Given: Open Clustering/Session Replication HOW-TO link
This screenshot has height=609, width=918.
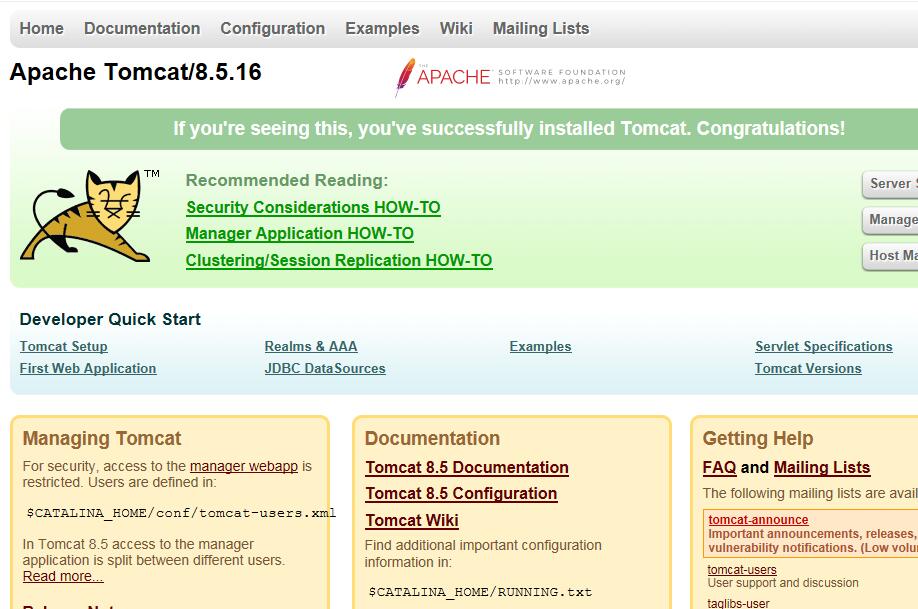Looking at the screenshot, I should point(339,260).
